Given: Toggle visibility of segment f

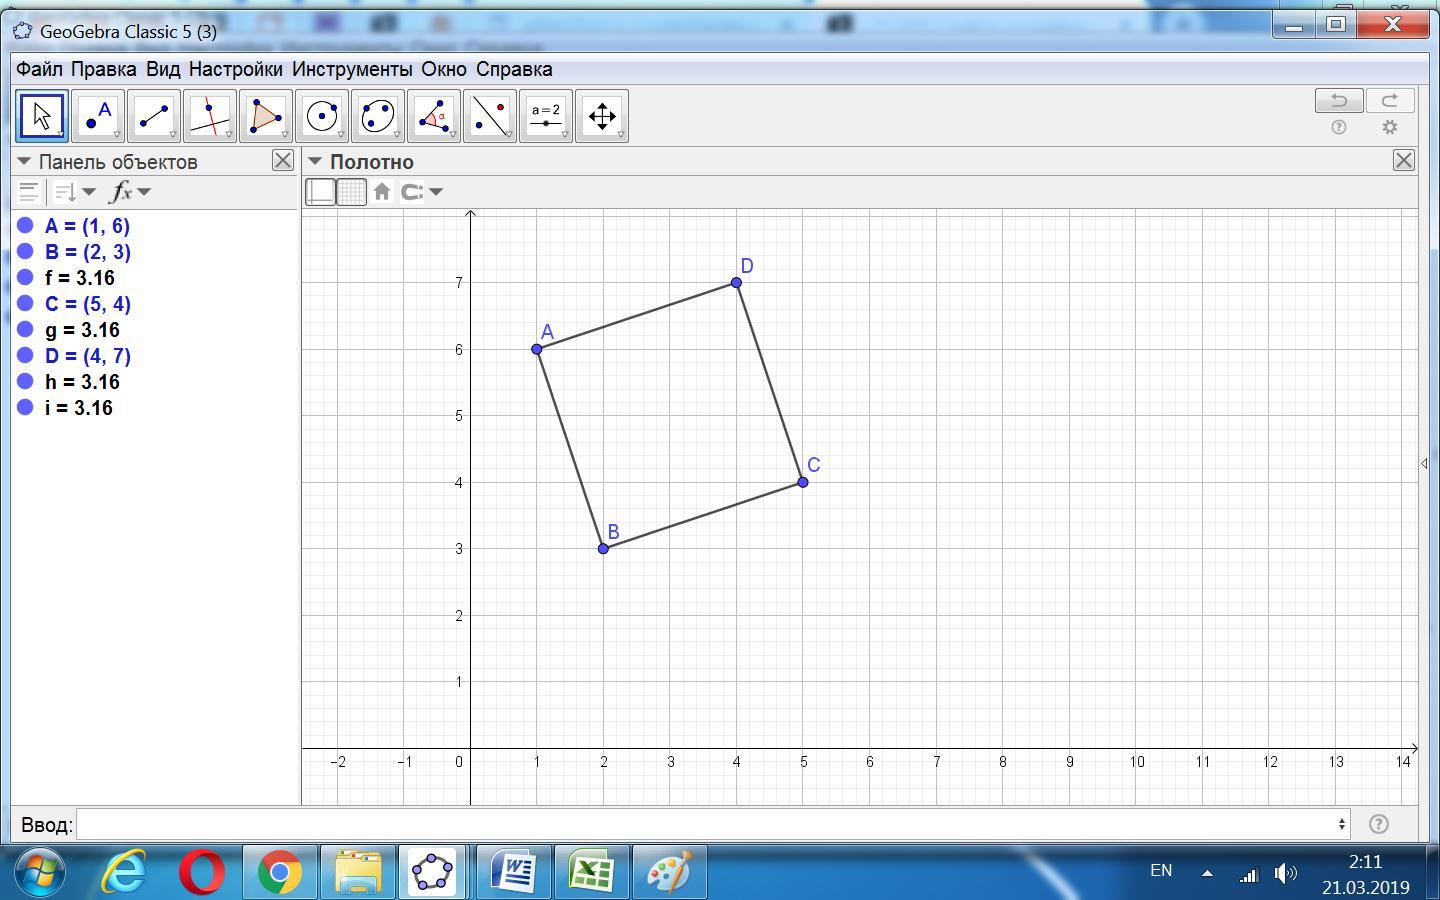Looking at the screenshot, I should (26, 278).
